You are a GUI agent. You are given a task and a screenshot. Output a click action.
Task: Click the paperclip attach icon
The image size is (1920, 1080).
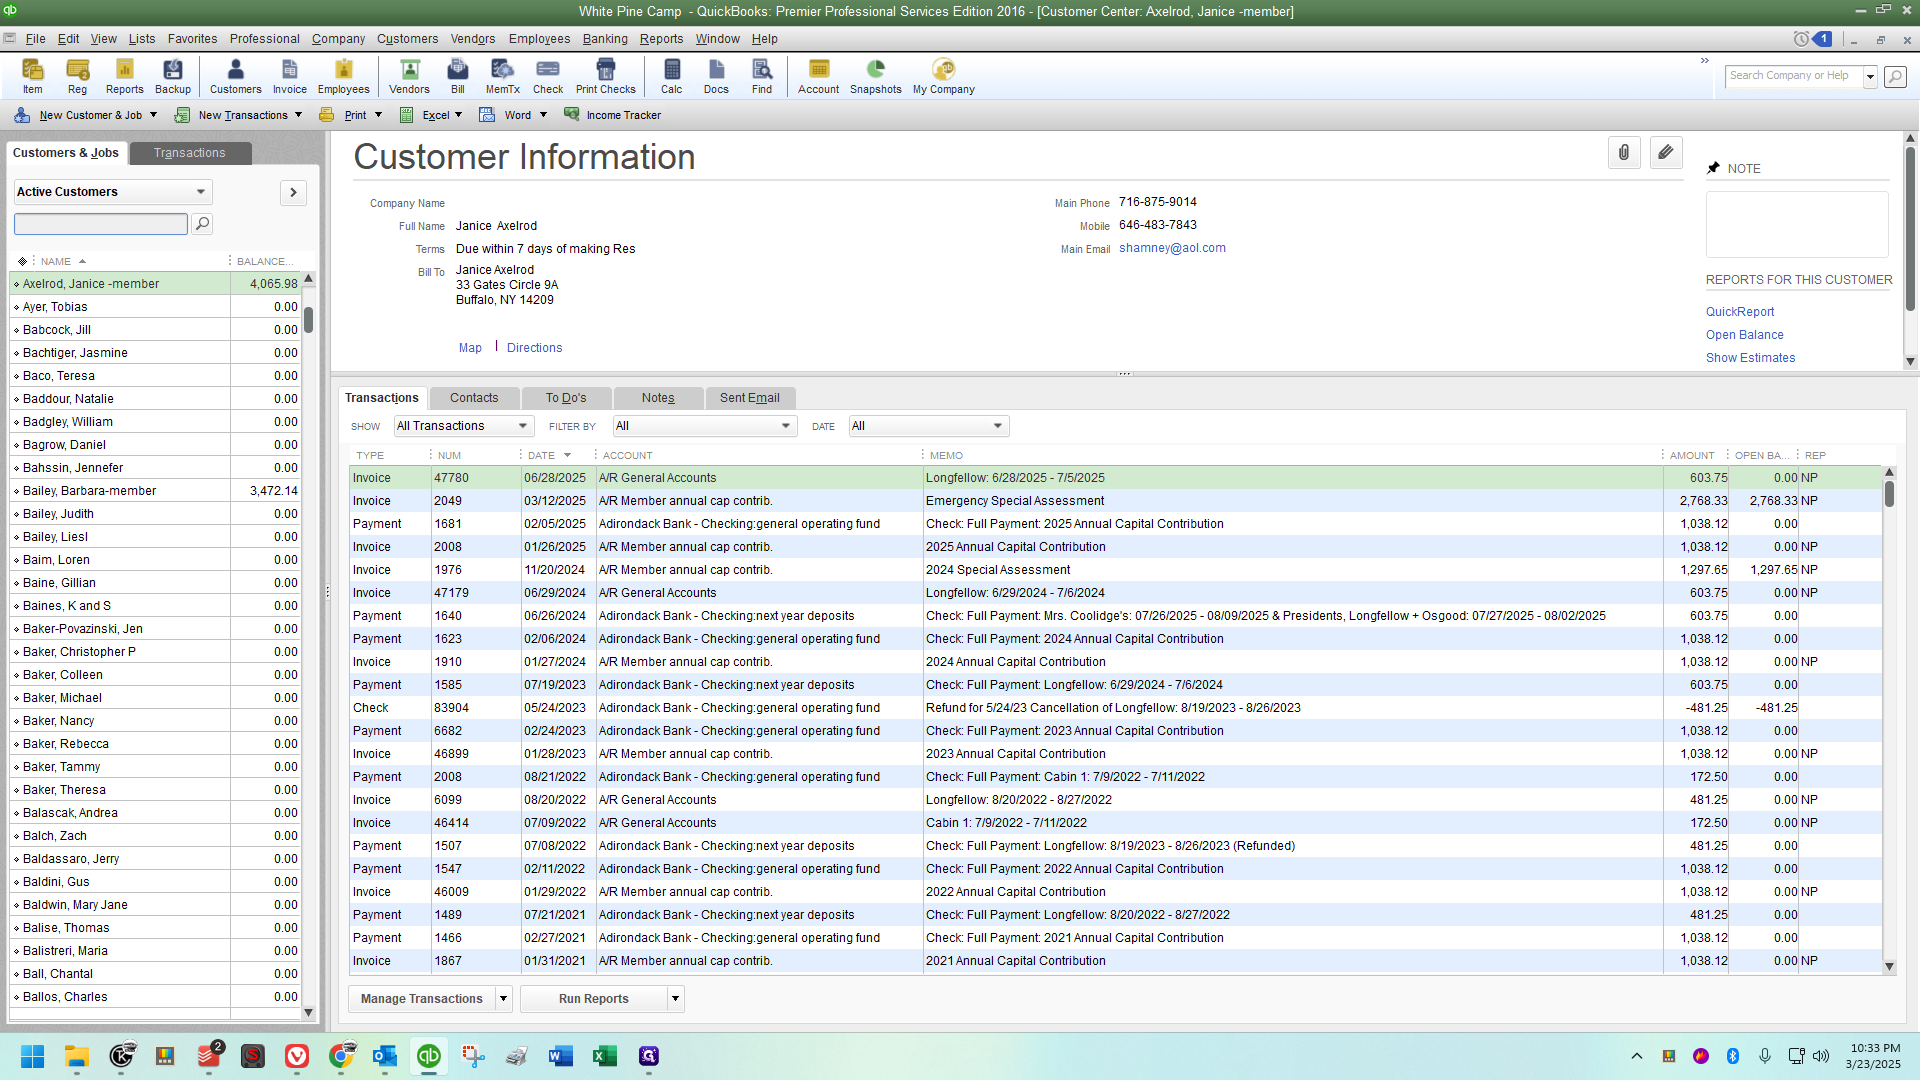click(x=1624, y=153)
